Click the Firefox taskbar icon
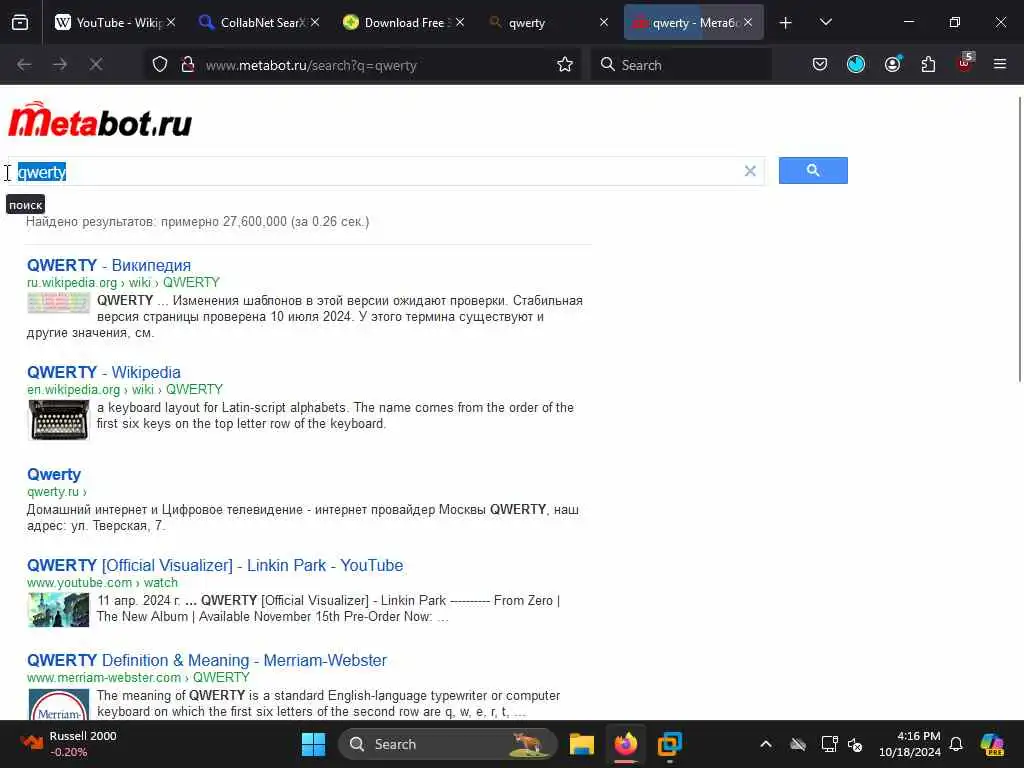 click(x=626, y=744)
